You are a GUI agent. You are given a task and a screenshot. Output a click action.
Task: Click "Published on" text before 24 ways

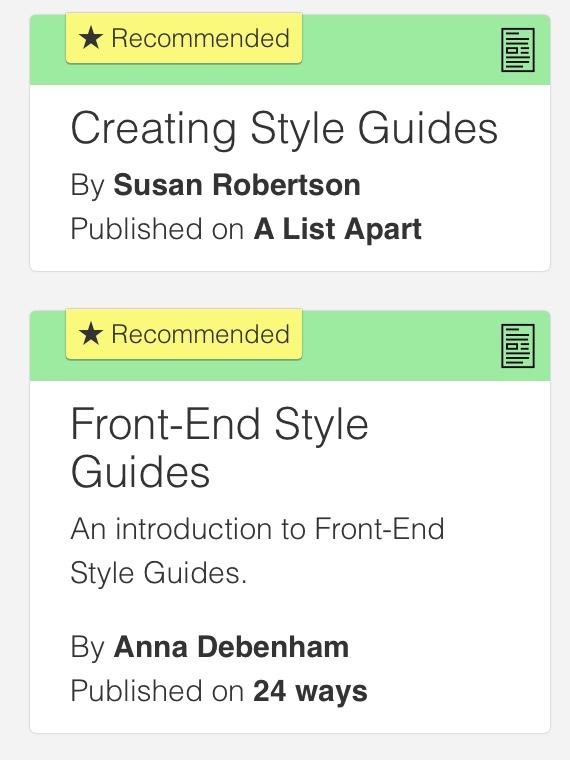tap(157, 691)
